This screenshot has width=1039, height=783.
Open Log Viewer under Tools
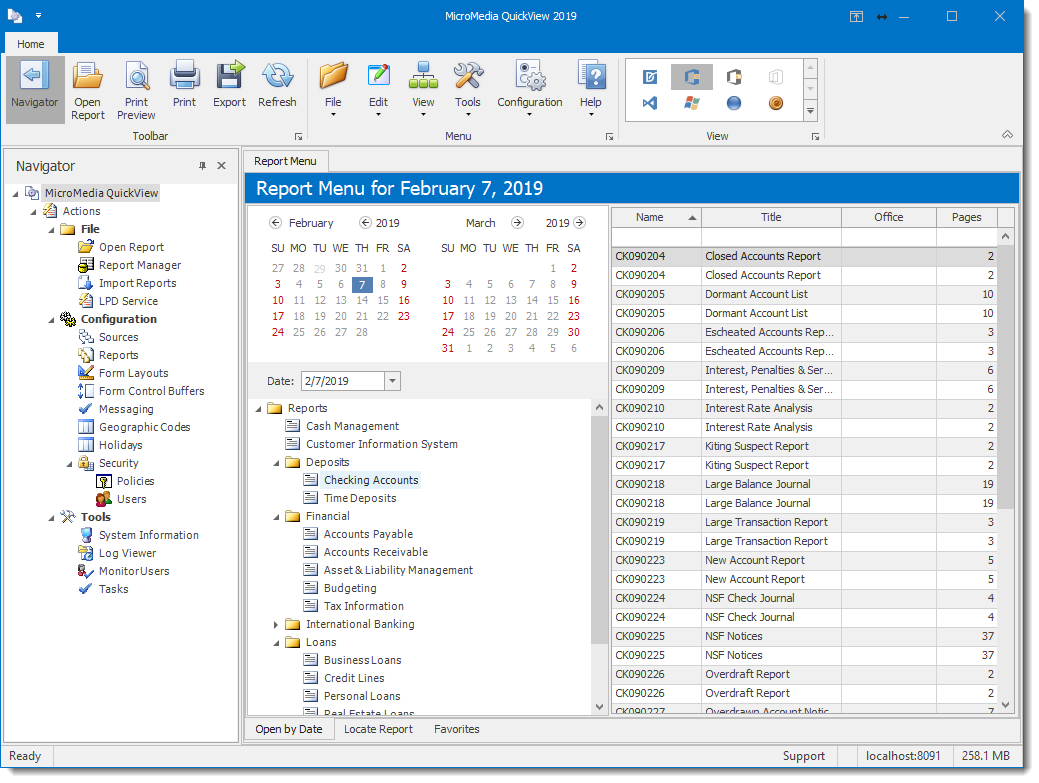click(127, 553)
